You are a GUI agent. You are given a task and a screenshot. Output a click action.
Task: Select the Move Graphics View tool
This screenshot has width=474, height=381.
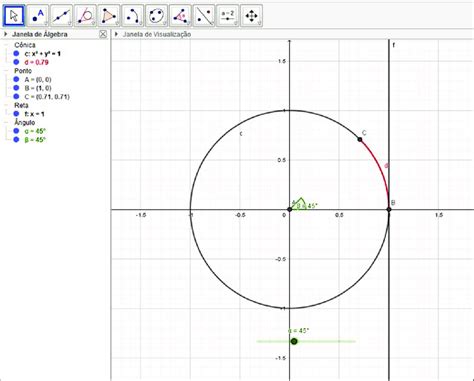251,16
